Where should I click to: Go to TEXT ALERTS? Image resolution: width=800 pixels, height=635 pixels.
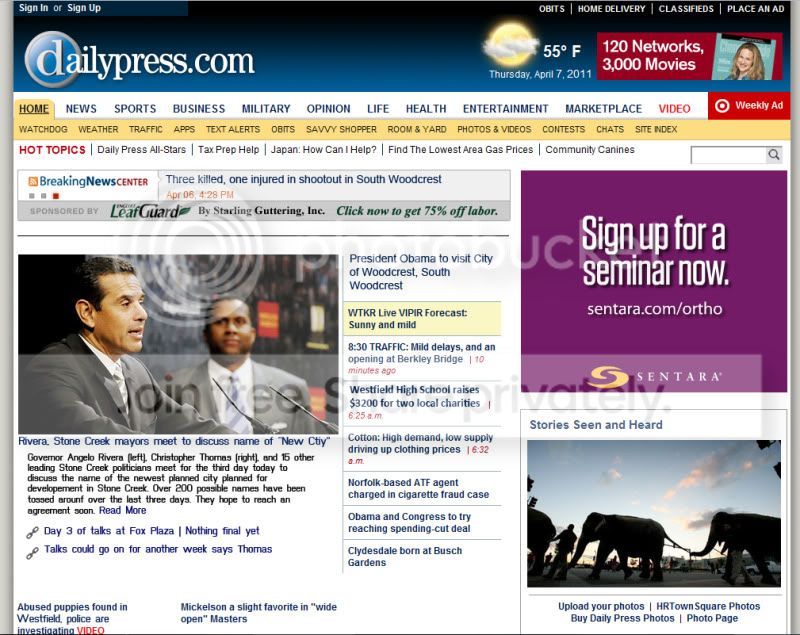[x=233, y=130]
